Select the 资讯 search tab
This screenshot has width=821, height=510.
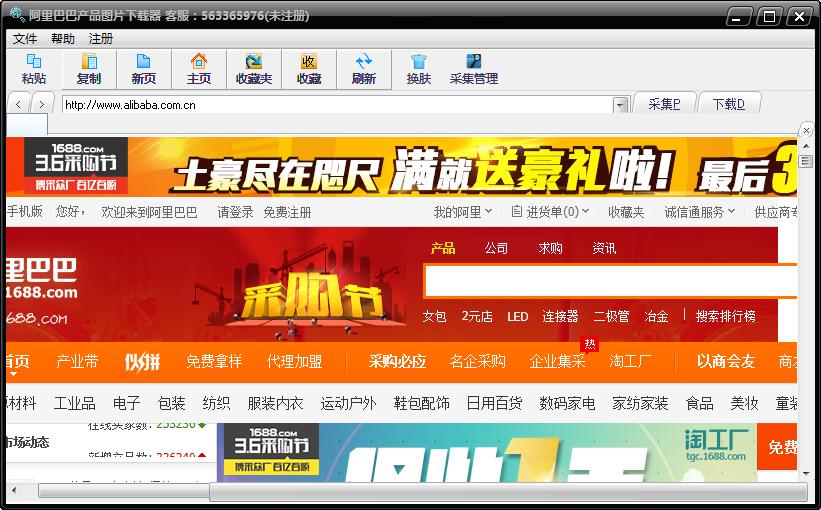point(604,248)
